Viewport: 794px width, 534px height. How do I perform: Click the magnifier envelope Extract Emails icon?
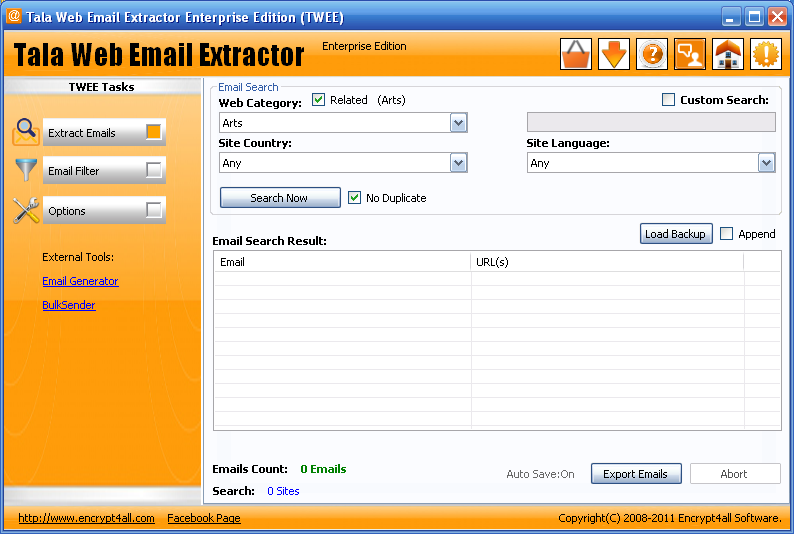pyautogui.click(x=26, y=132)
